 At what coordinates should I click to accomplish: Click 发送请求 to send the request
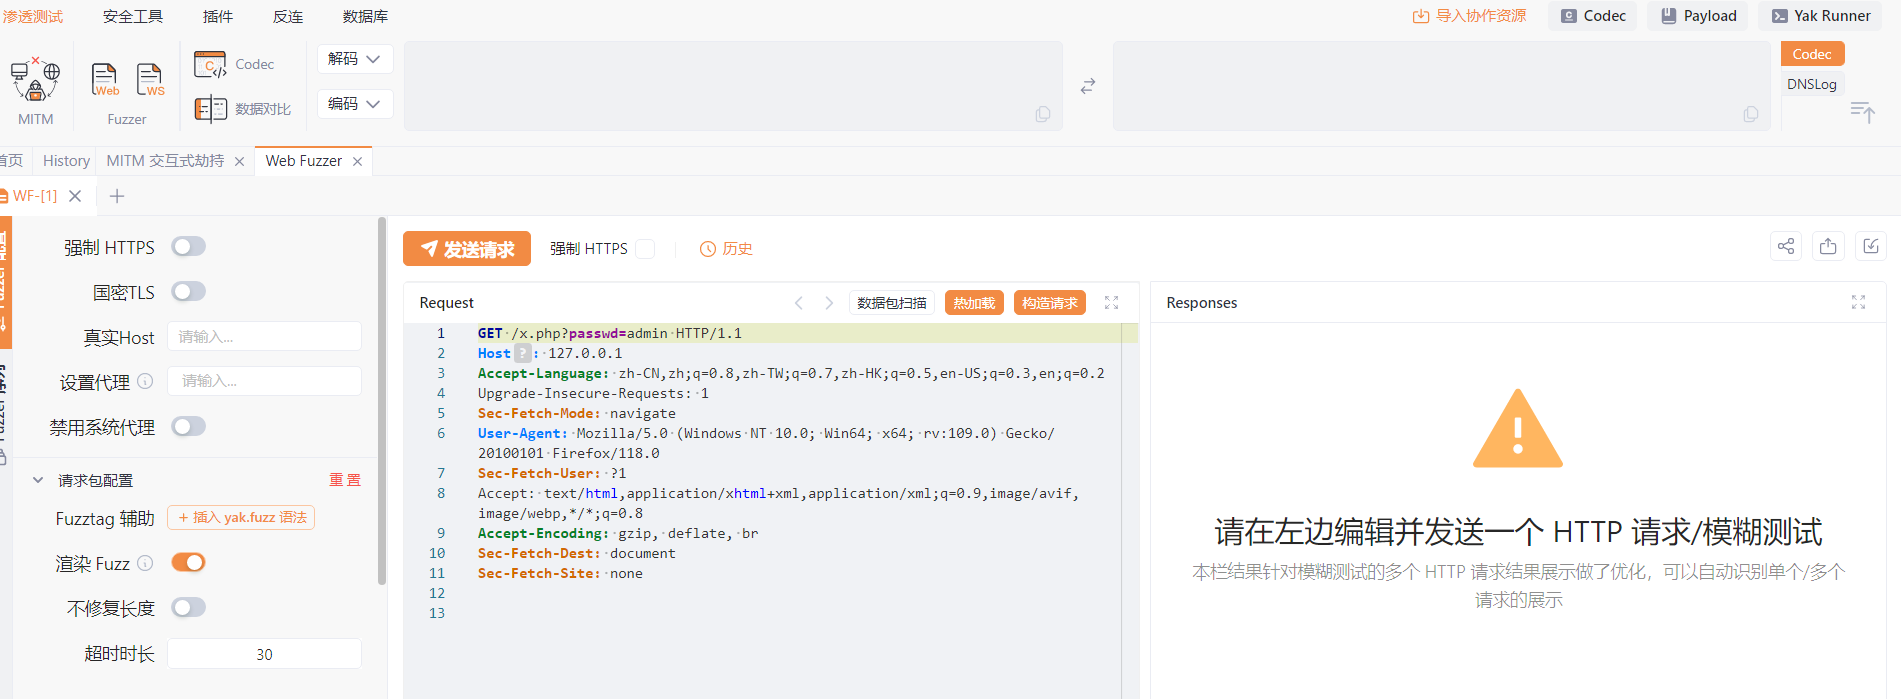(467, 249)
